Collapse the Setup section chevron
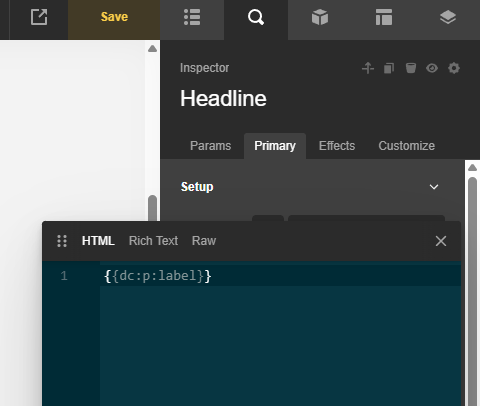This screenshot has height=406, width=480. [x=434, y=187]
